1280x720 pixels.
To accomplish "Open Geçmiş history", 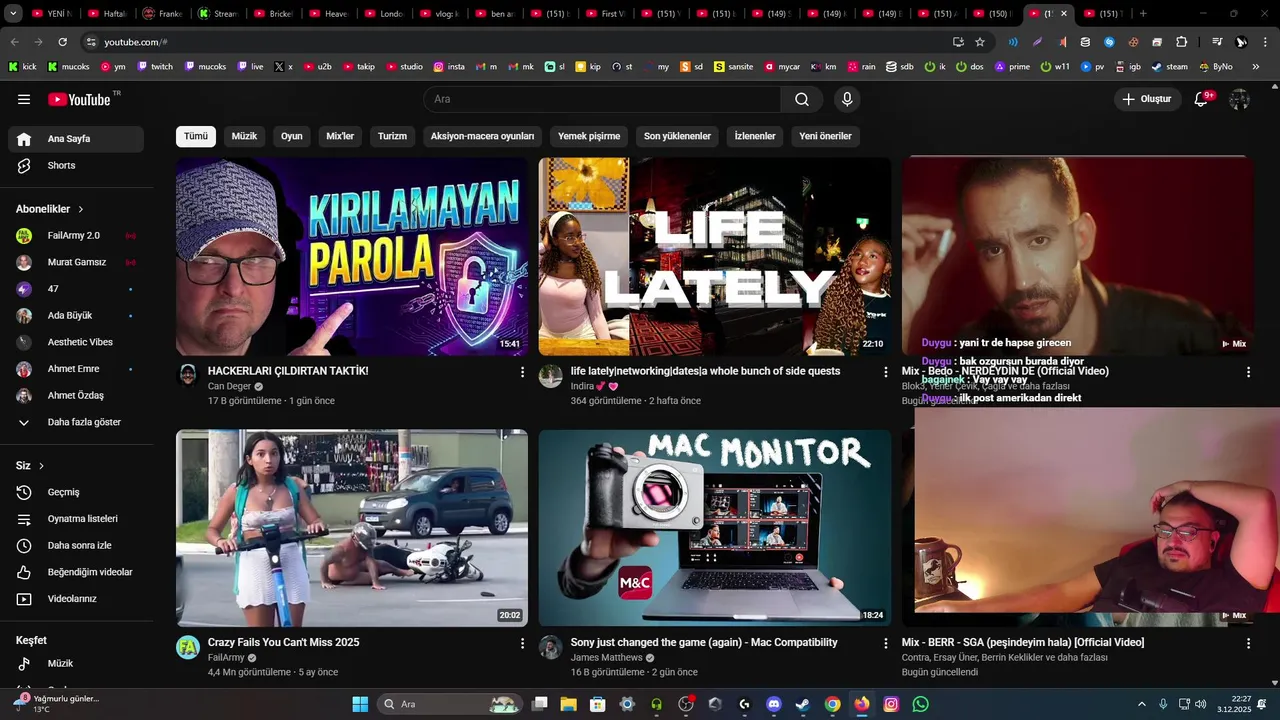I will point(76,492).
